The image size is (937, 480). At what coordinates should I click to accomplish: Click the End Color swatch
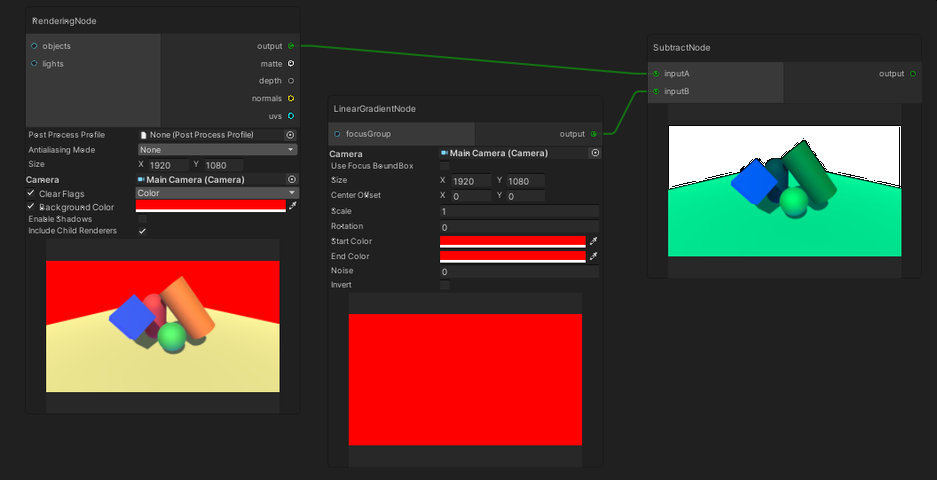[x=512, y=256]
